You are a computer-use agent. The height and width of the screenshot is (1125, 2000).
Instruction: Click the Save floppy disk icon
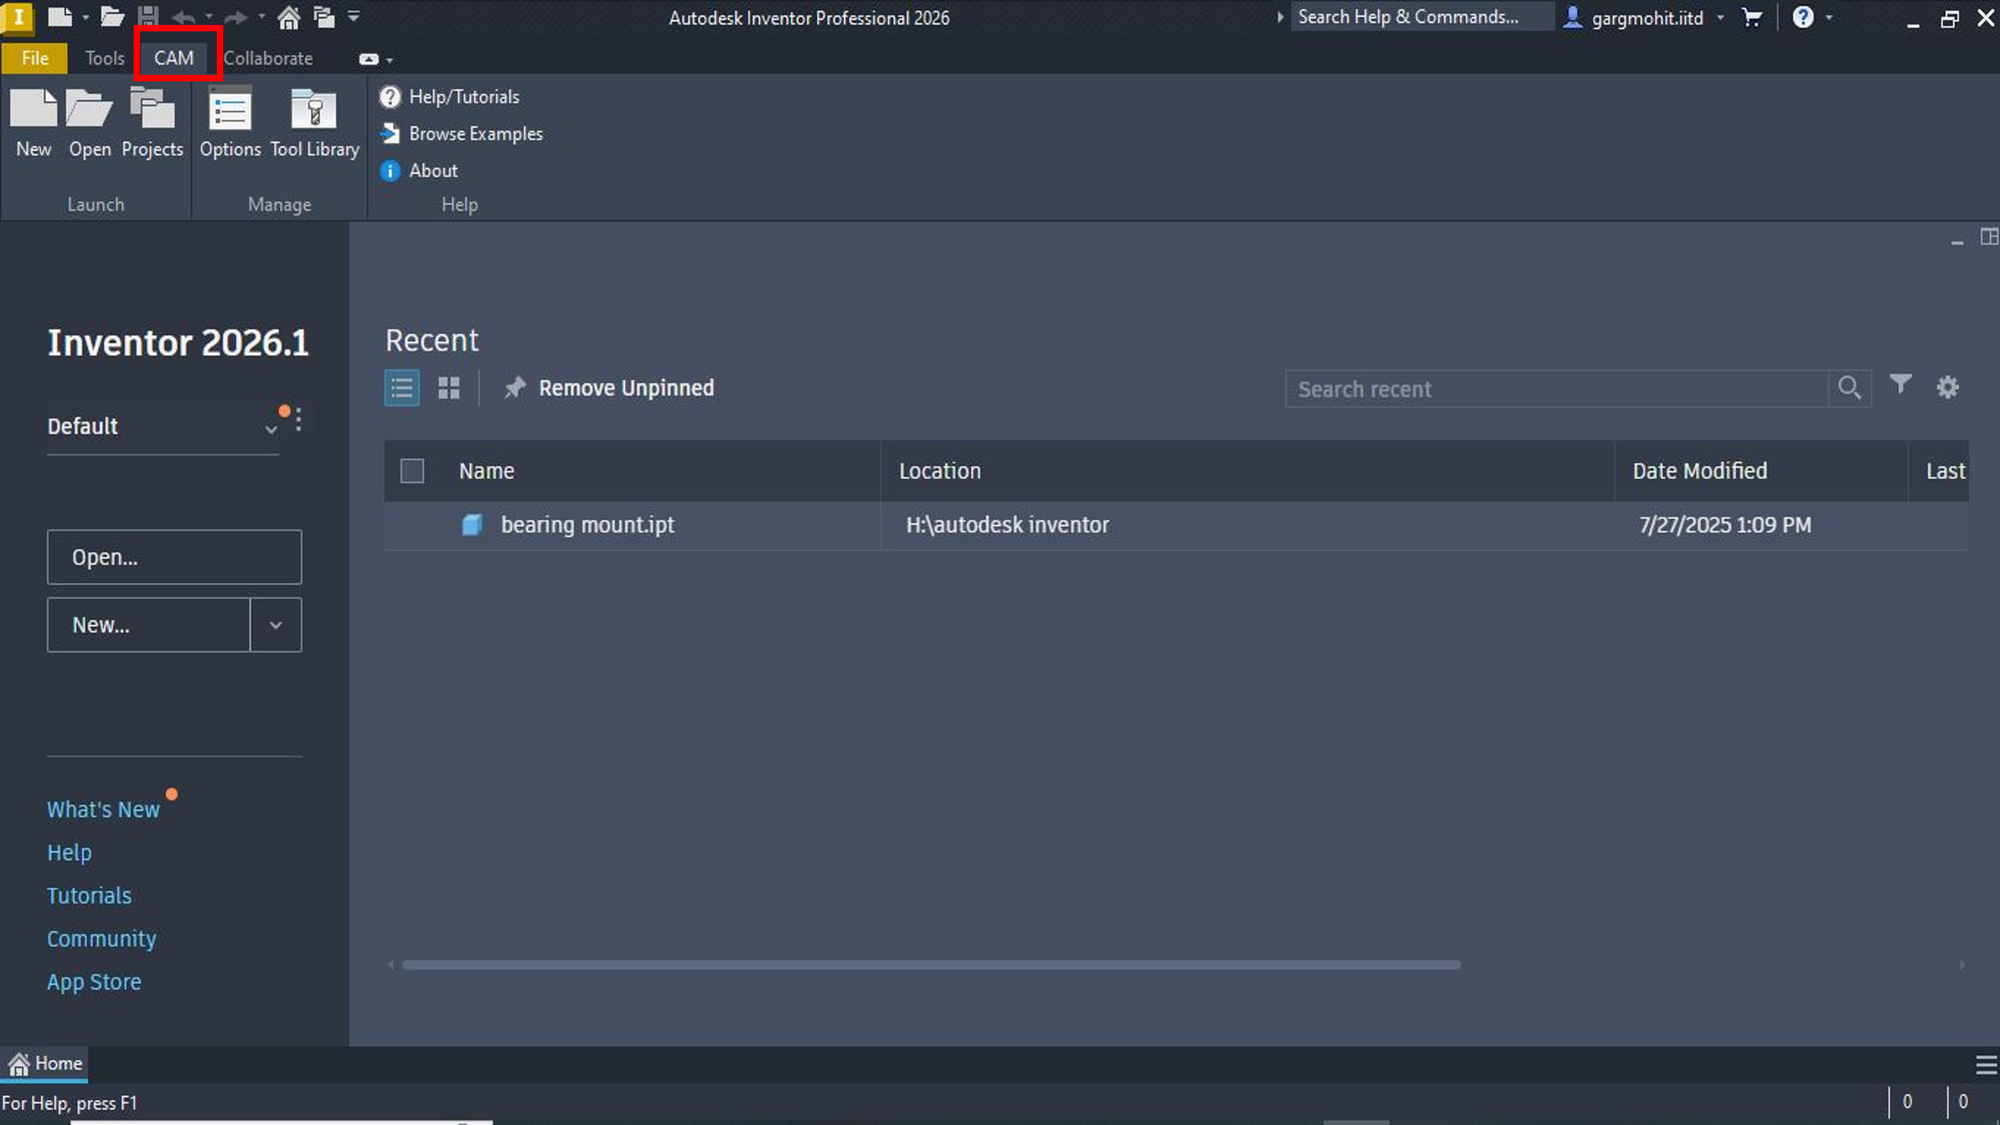point(148,17)
